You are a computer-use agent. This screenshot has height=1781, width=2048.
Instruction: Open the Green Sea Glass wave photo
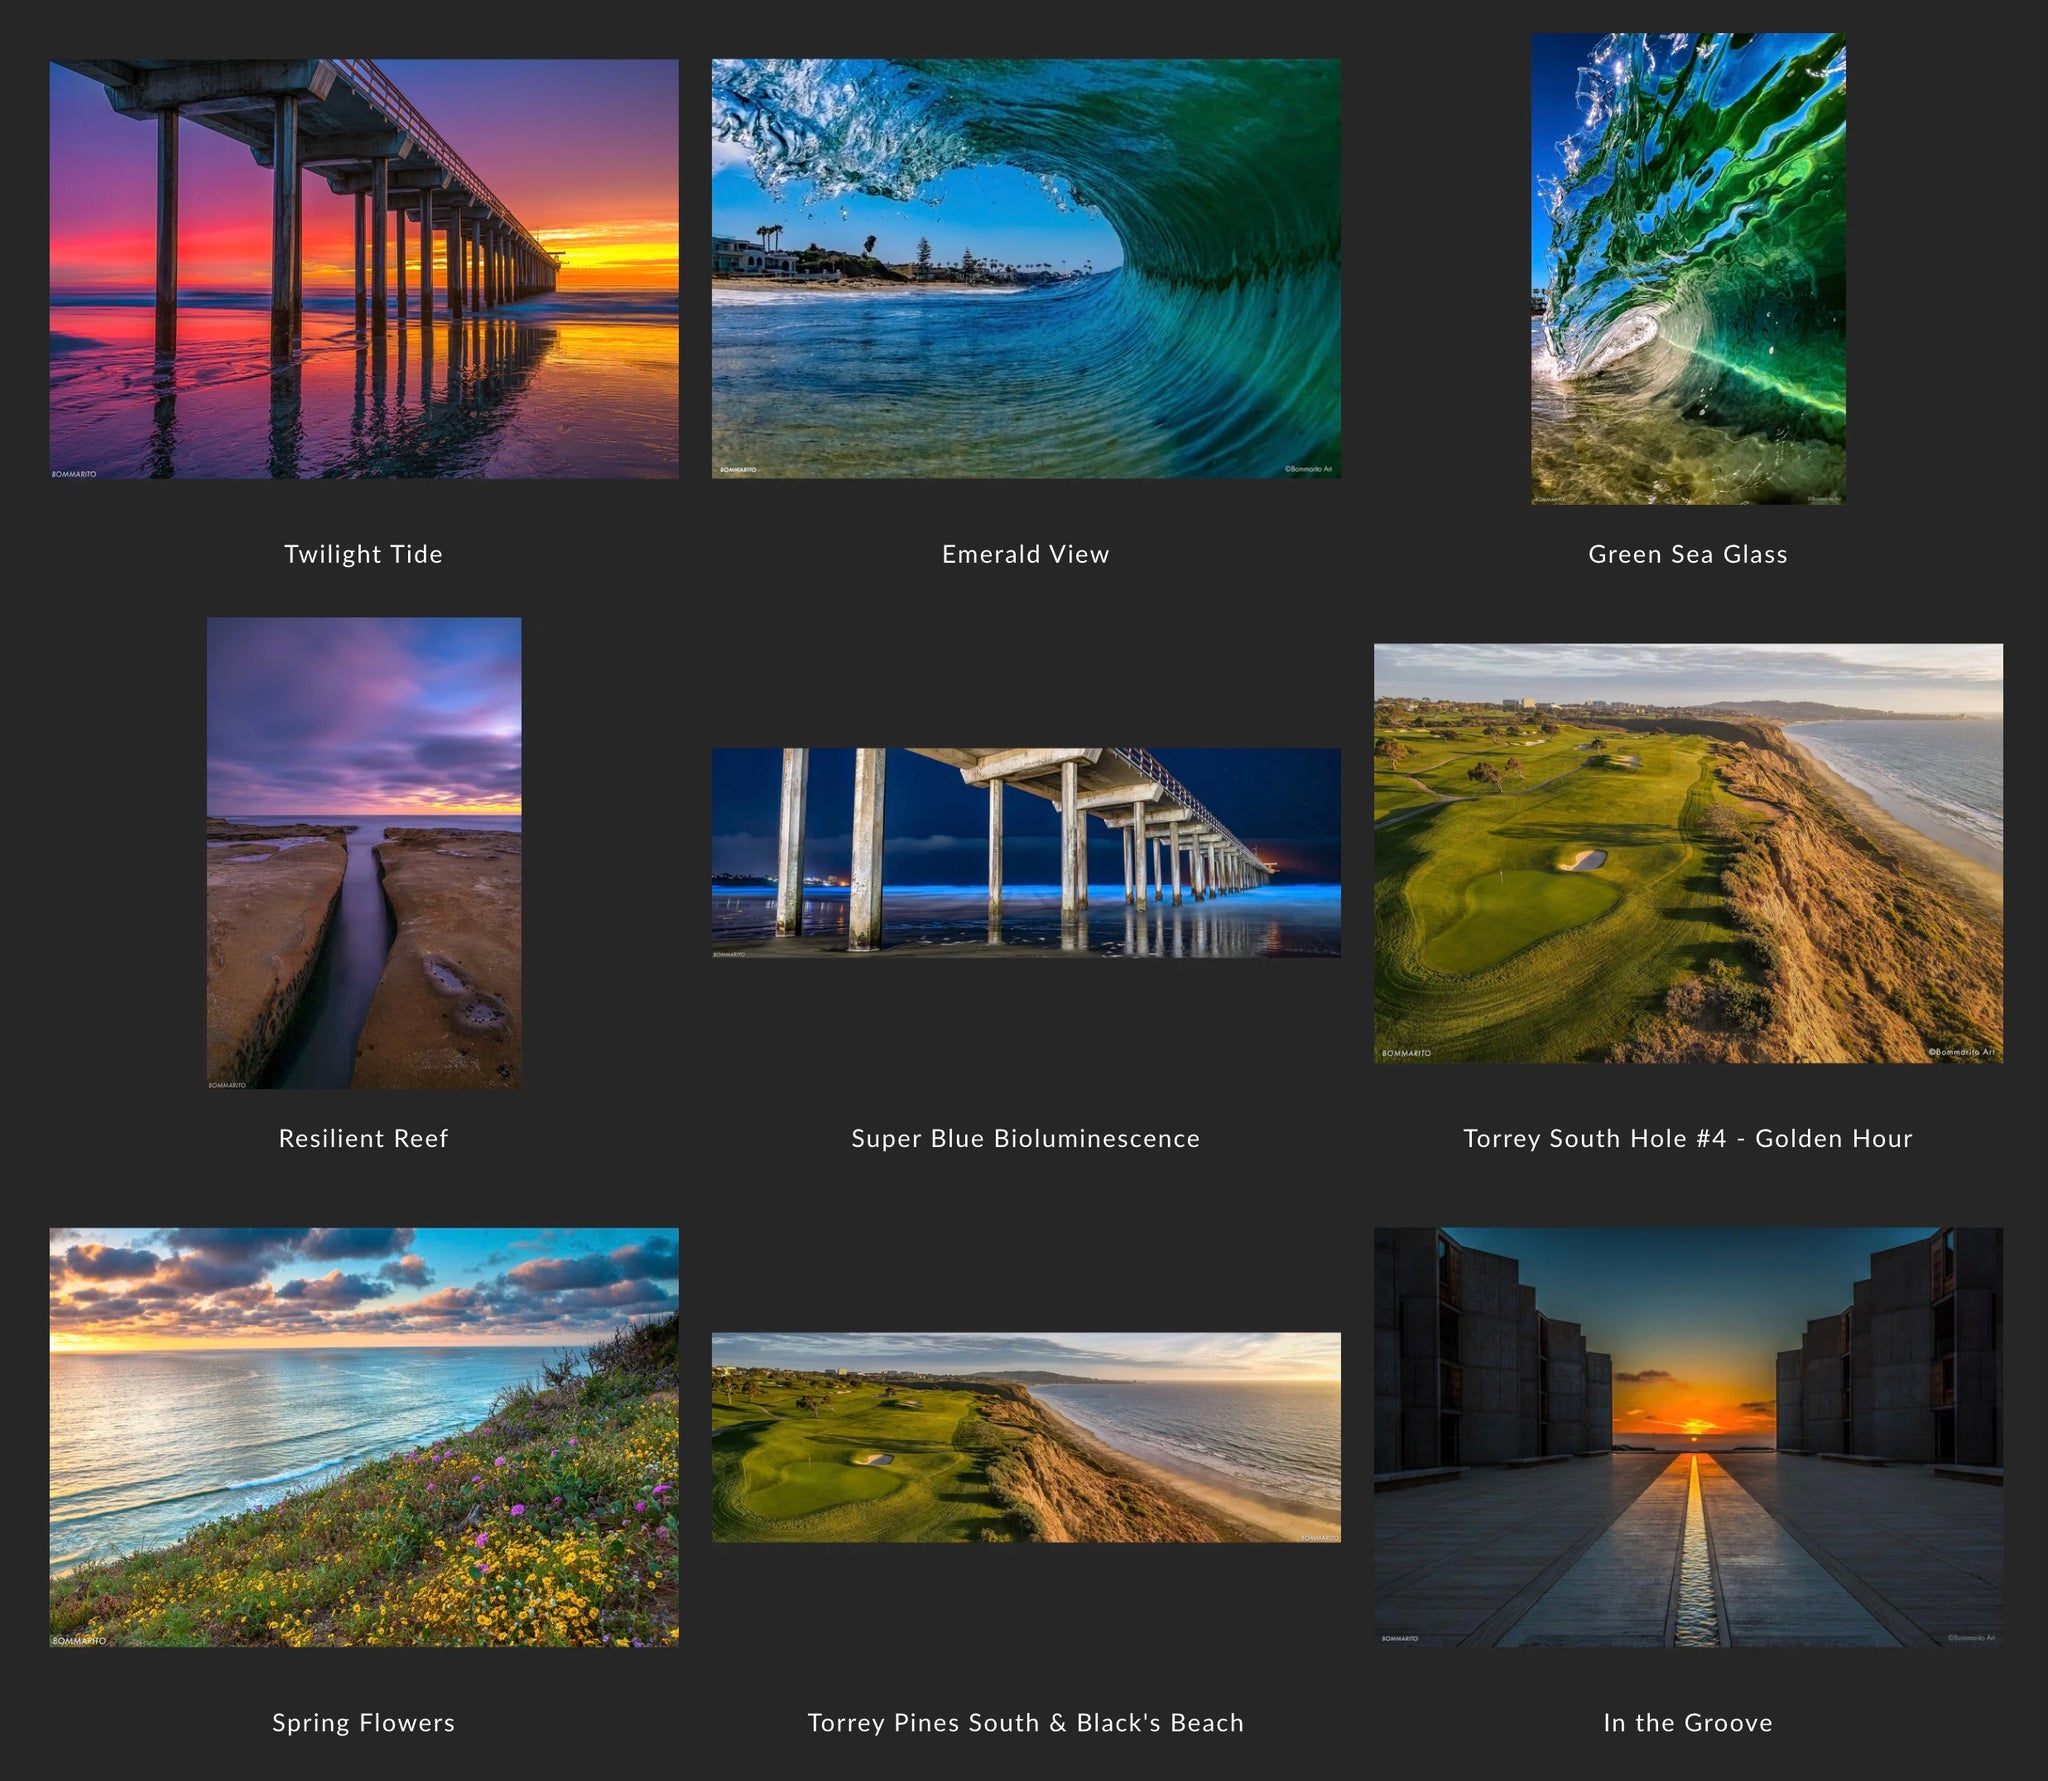pos(1688,269)
